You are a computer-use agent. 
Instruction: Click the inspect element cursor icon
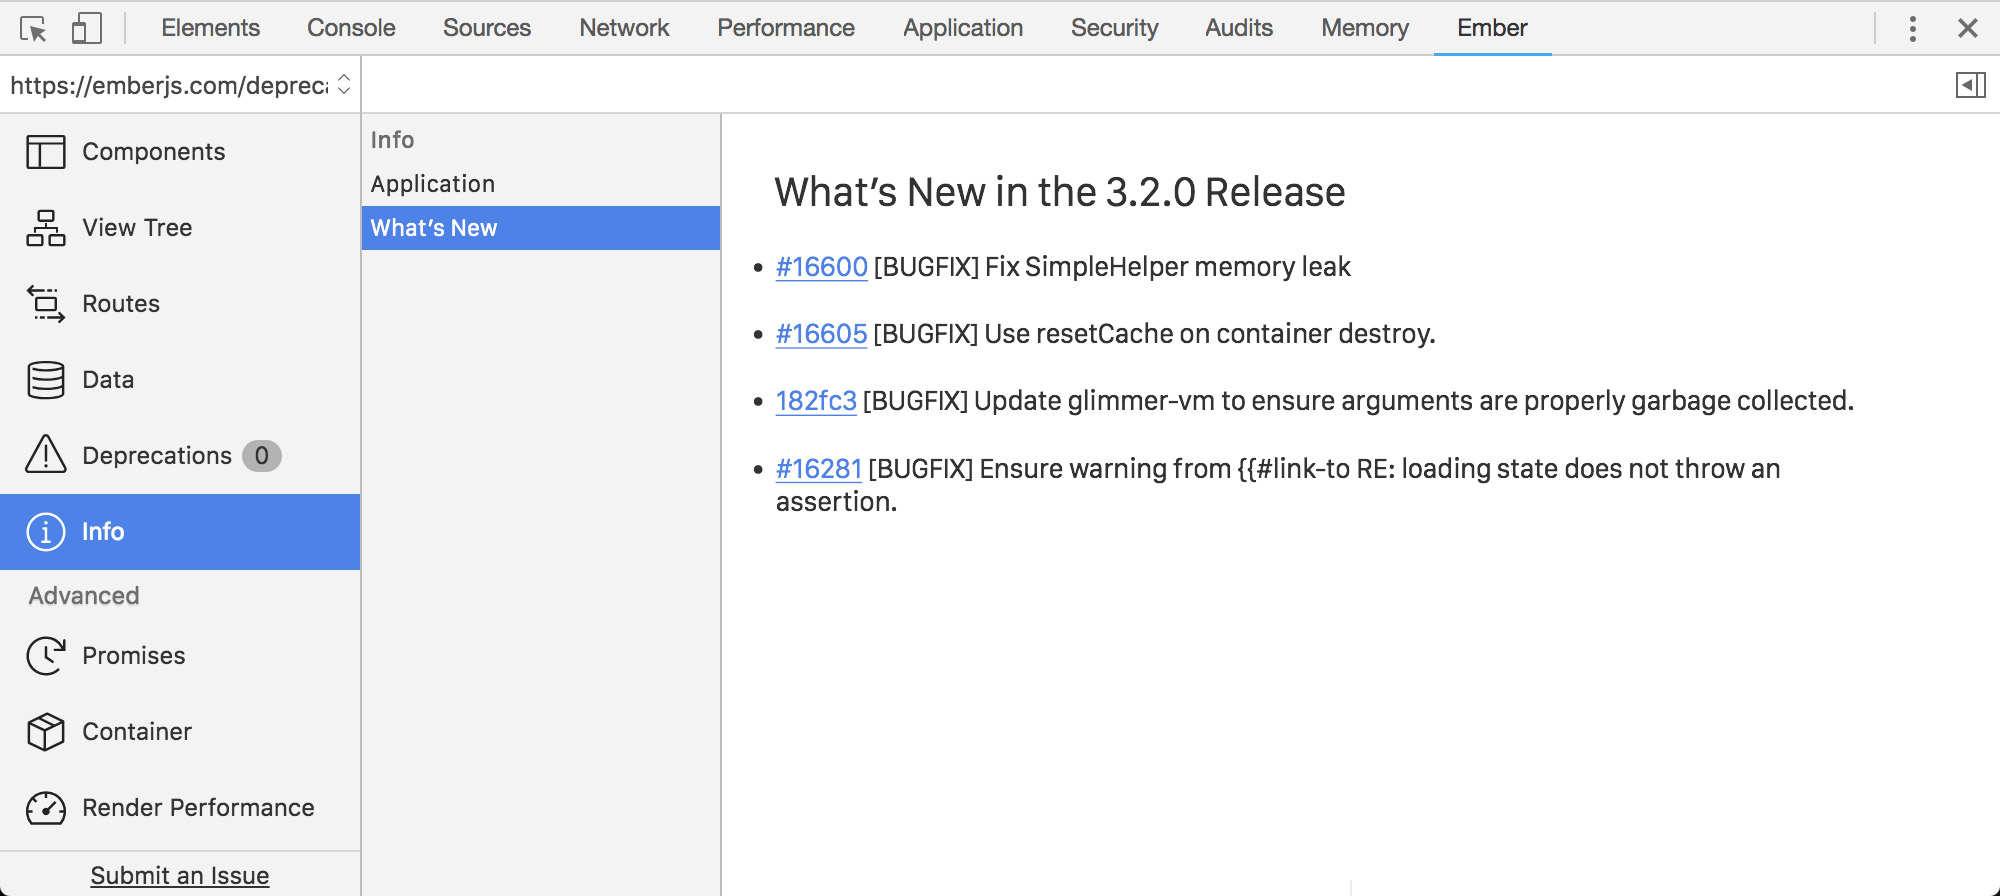click(x=33, y=29)
